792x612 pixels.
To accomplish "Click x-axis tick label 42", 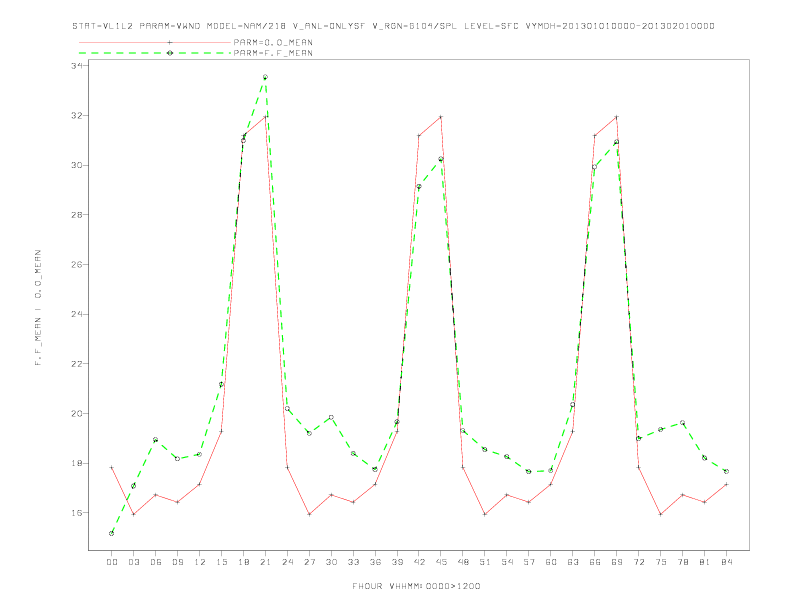I will tap(419, 562).
